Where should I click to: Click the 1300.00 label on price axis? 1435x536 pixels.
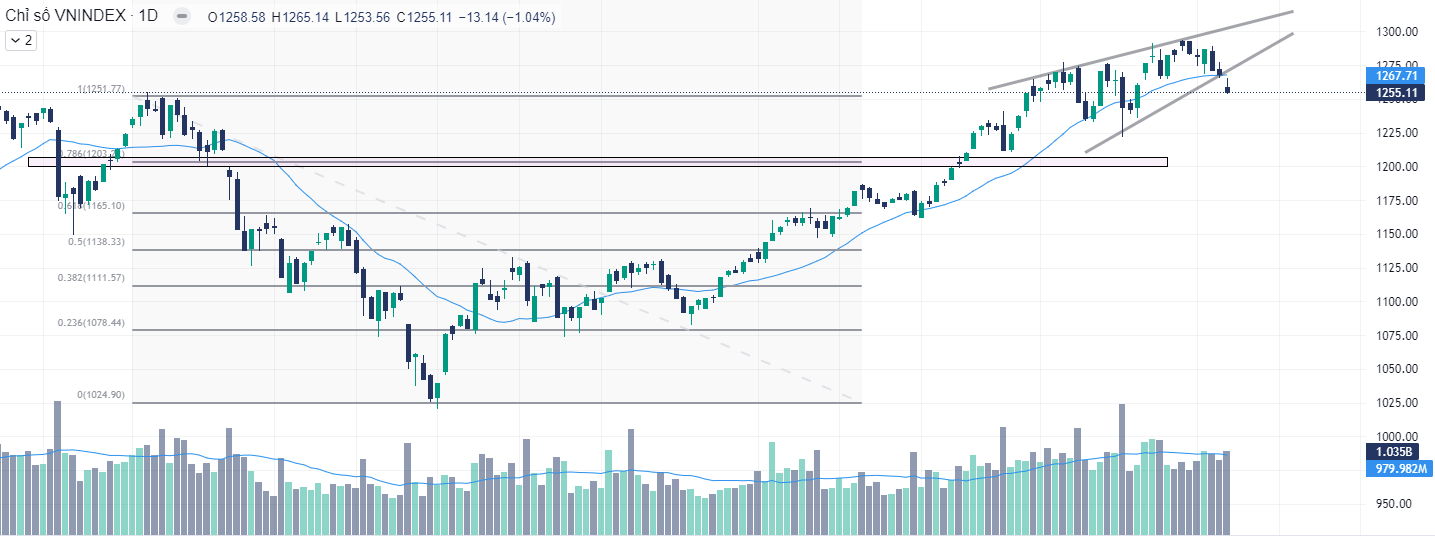click(1398, 32)
